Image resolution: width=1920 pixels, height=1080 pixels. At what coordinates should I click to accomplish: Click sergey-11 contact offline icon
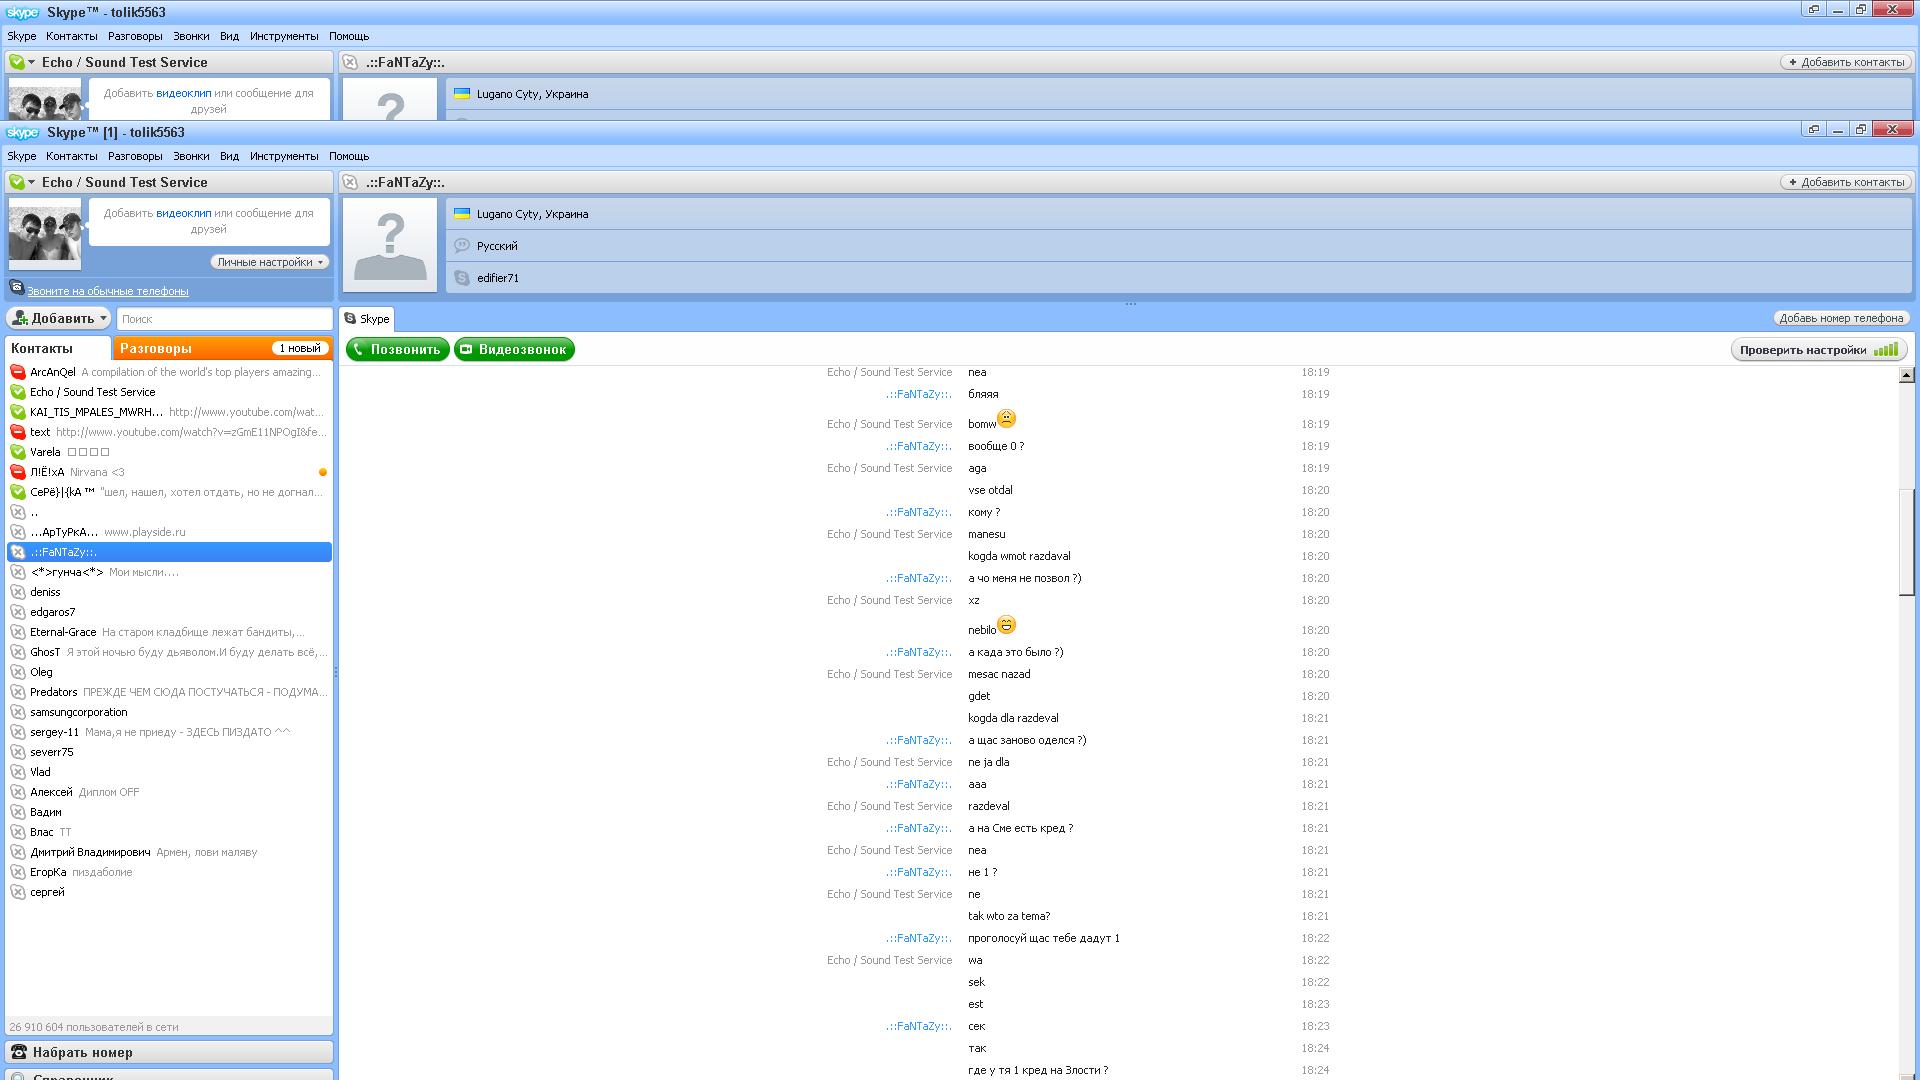[18, 732]
